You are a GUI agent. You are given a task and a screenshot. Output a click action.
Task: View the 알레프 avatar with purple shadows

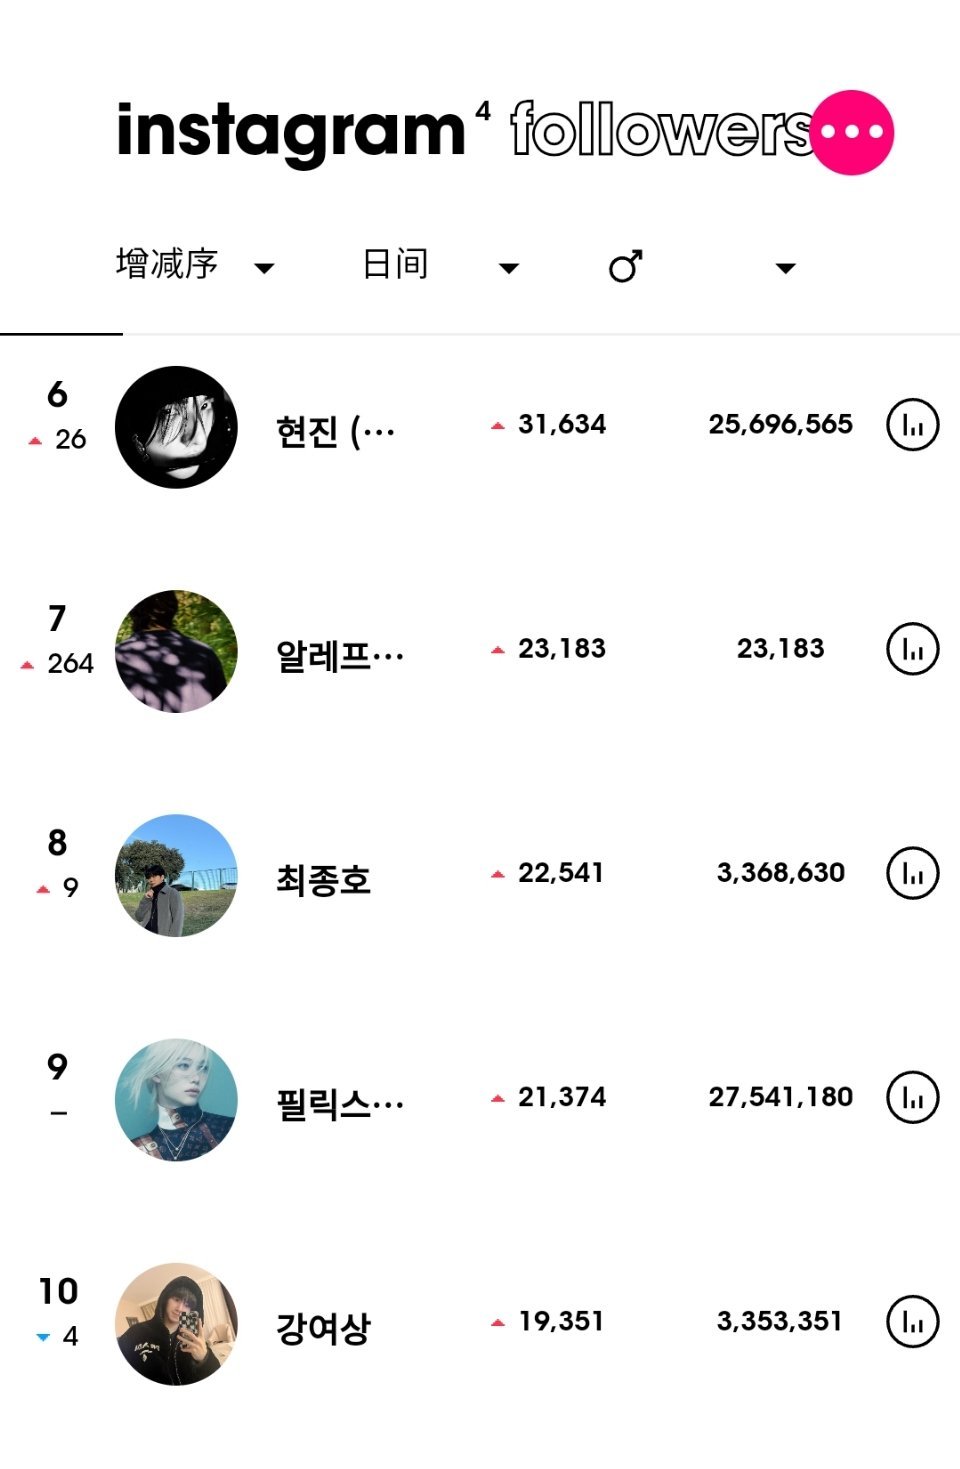coord(176,651)
